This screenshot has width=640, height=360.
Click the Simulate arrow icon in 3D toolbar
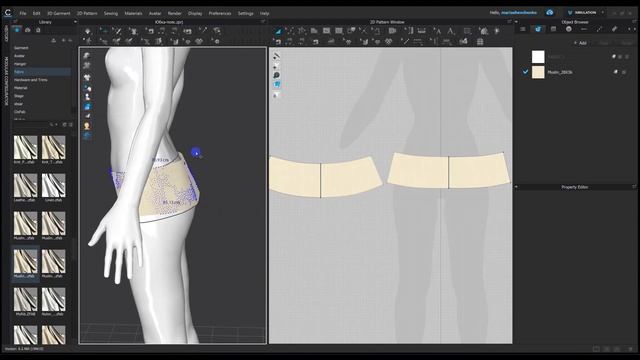coord(87,31)
